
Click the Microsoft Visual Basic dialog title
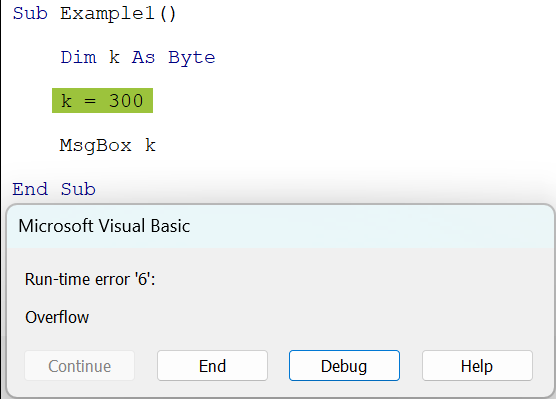click(x=104, y=226)
